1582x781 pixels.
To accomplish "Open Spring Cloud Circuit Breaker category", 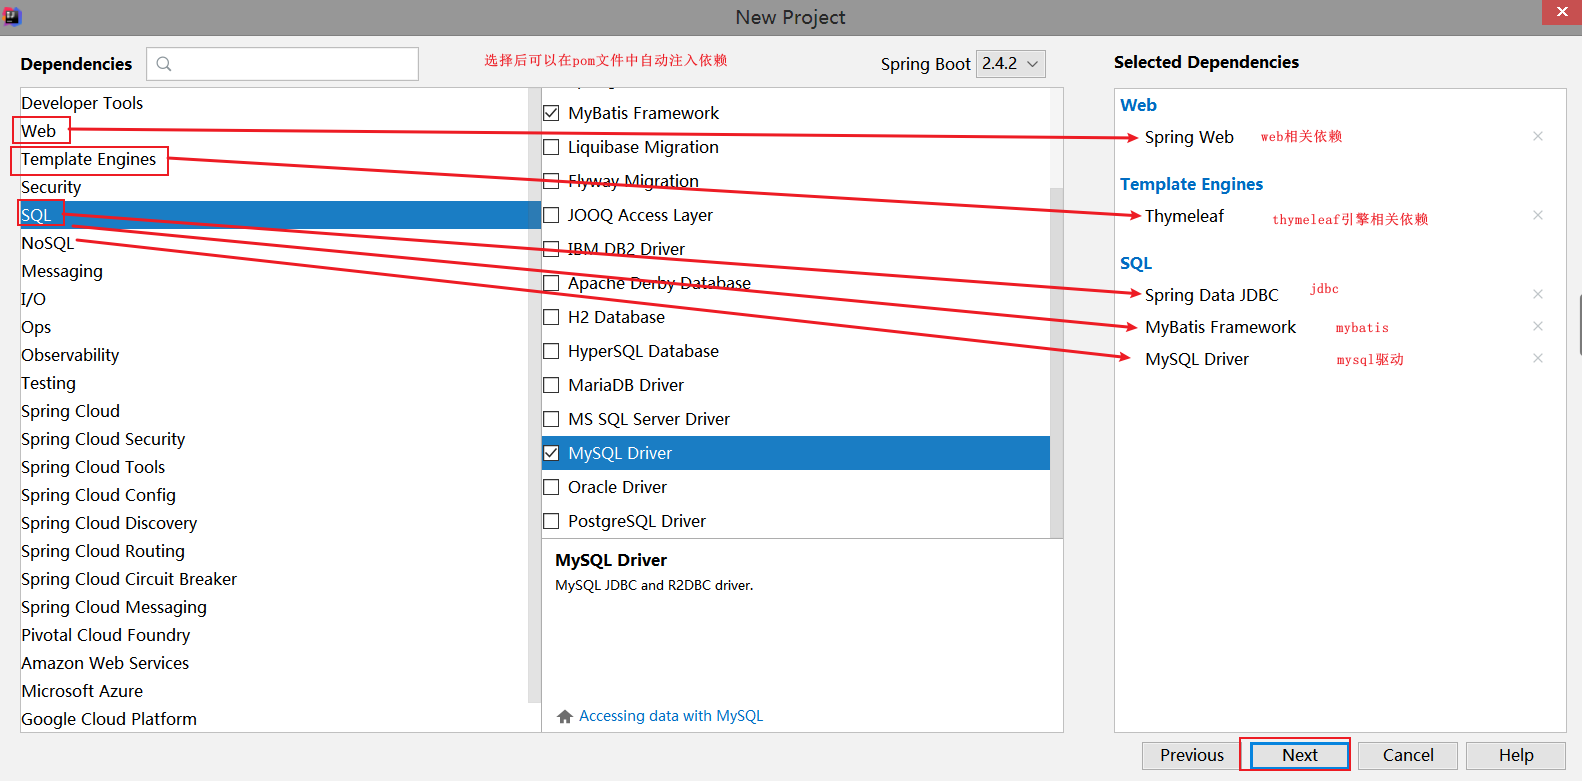I will (129, 579).
